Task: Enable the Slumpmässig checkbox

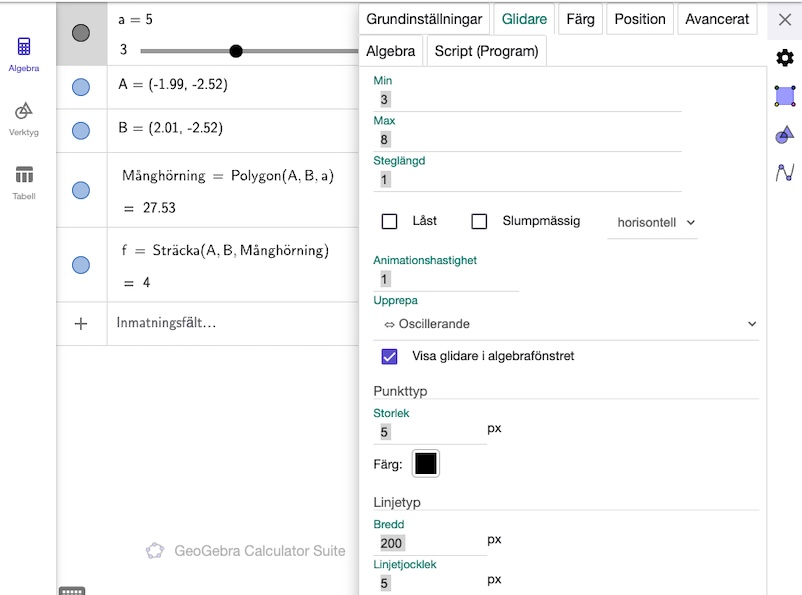Action: [x=479, y=222]
